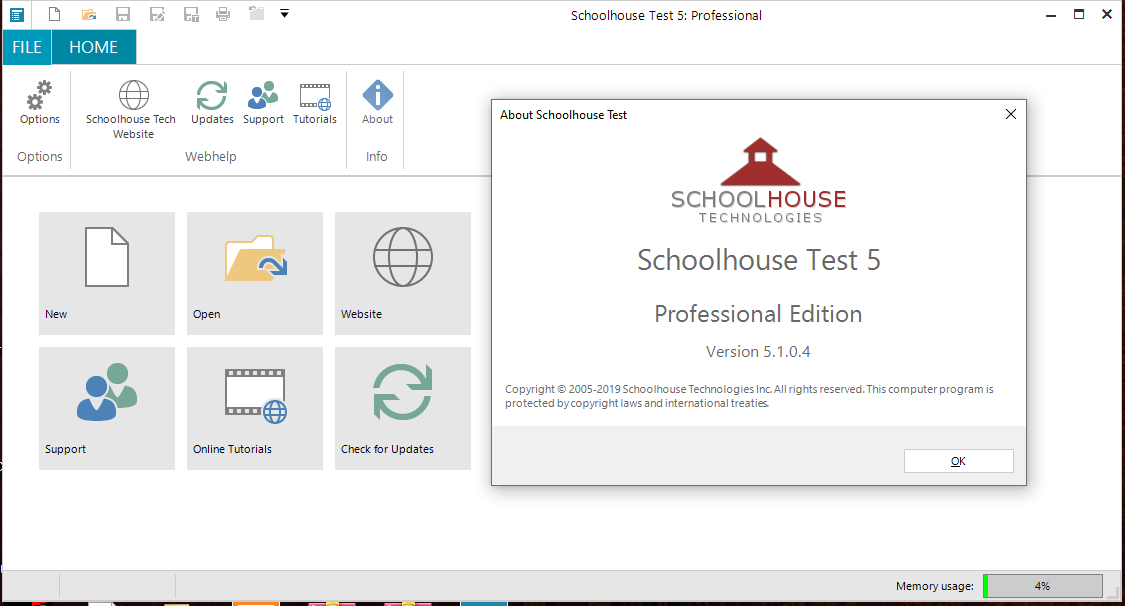
Task: Click the "Memory usage:" status bar label
Action: click(x=935, y=586)
